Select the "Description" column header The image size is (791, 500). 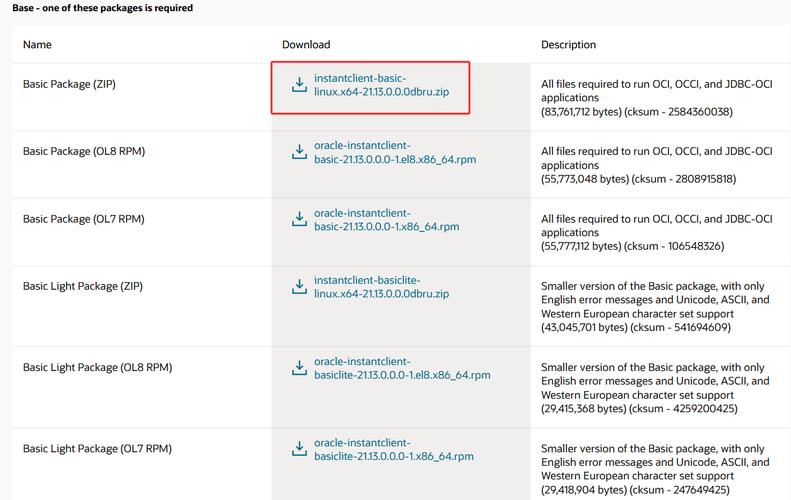coord(569,44)
